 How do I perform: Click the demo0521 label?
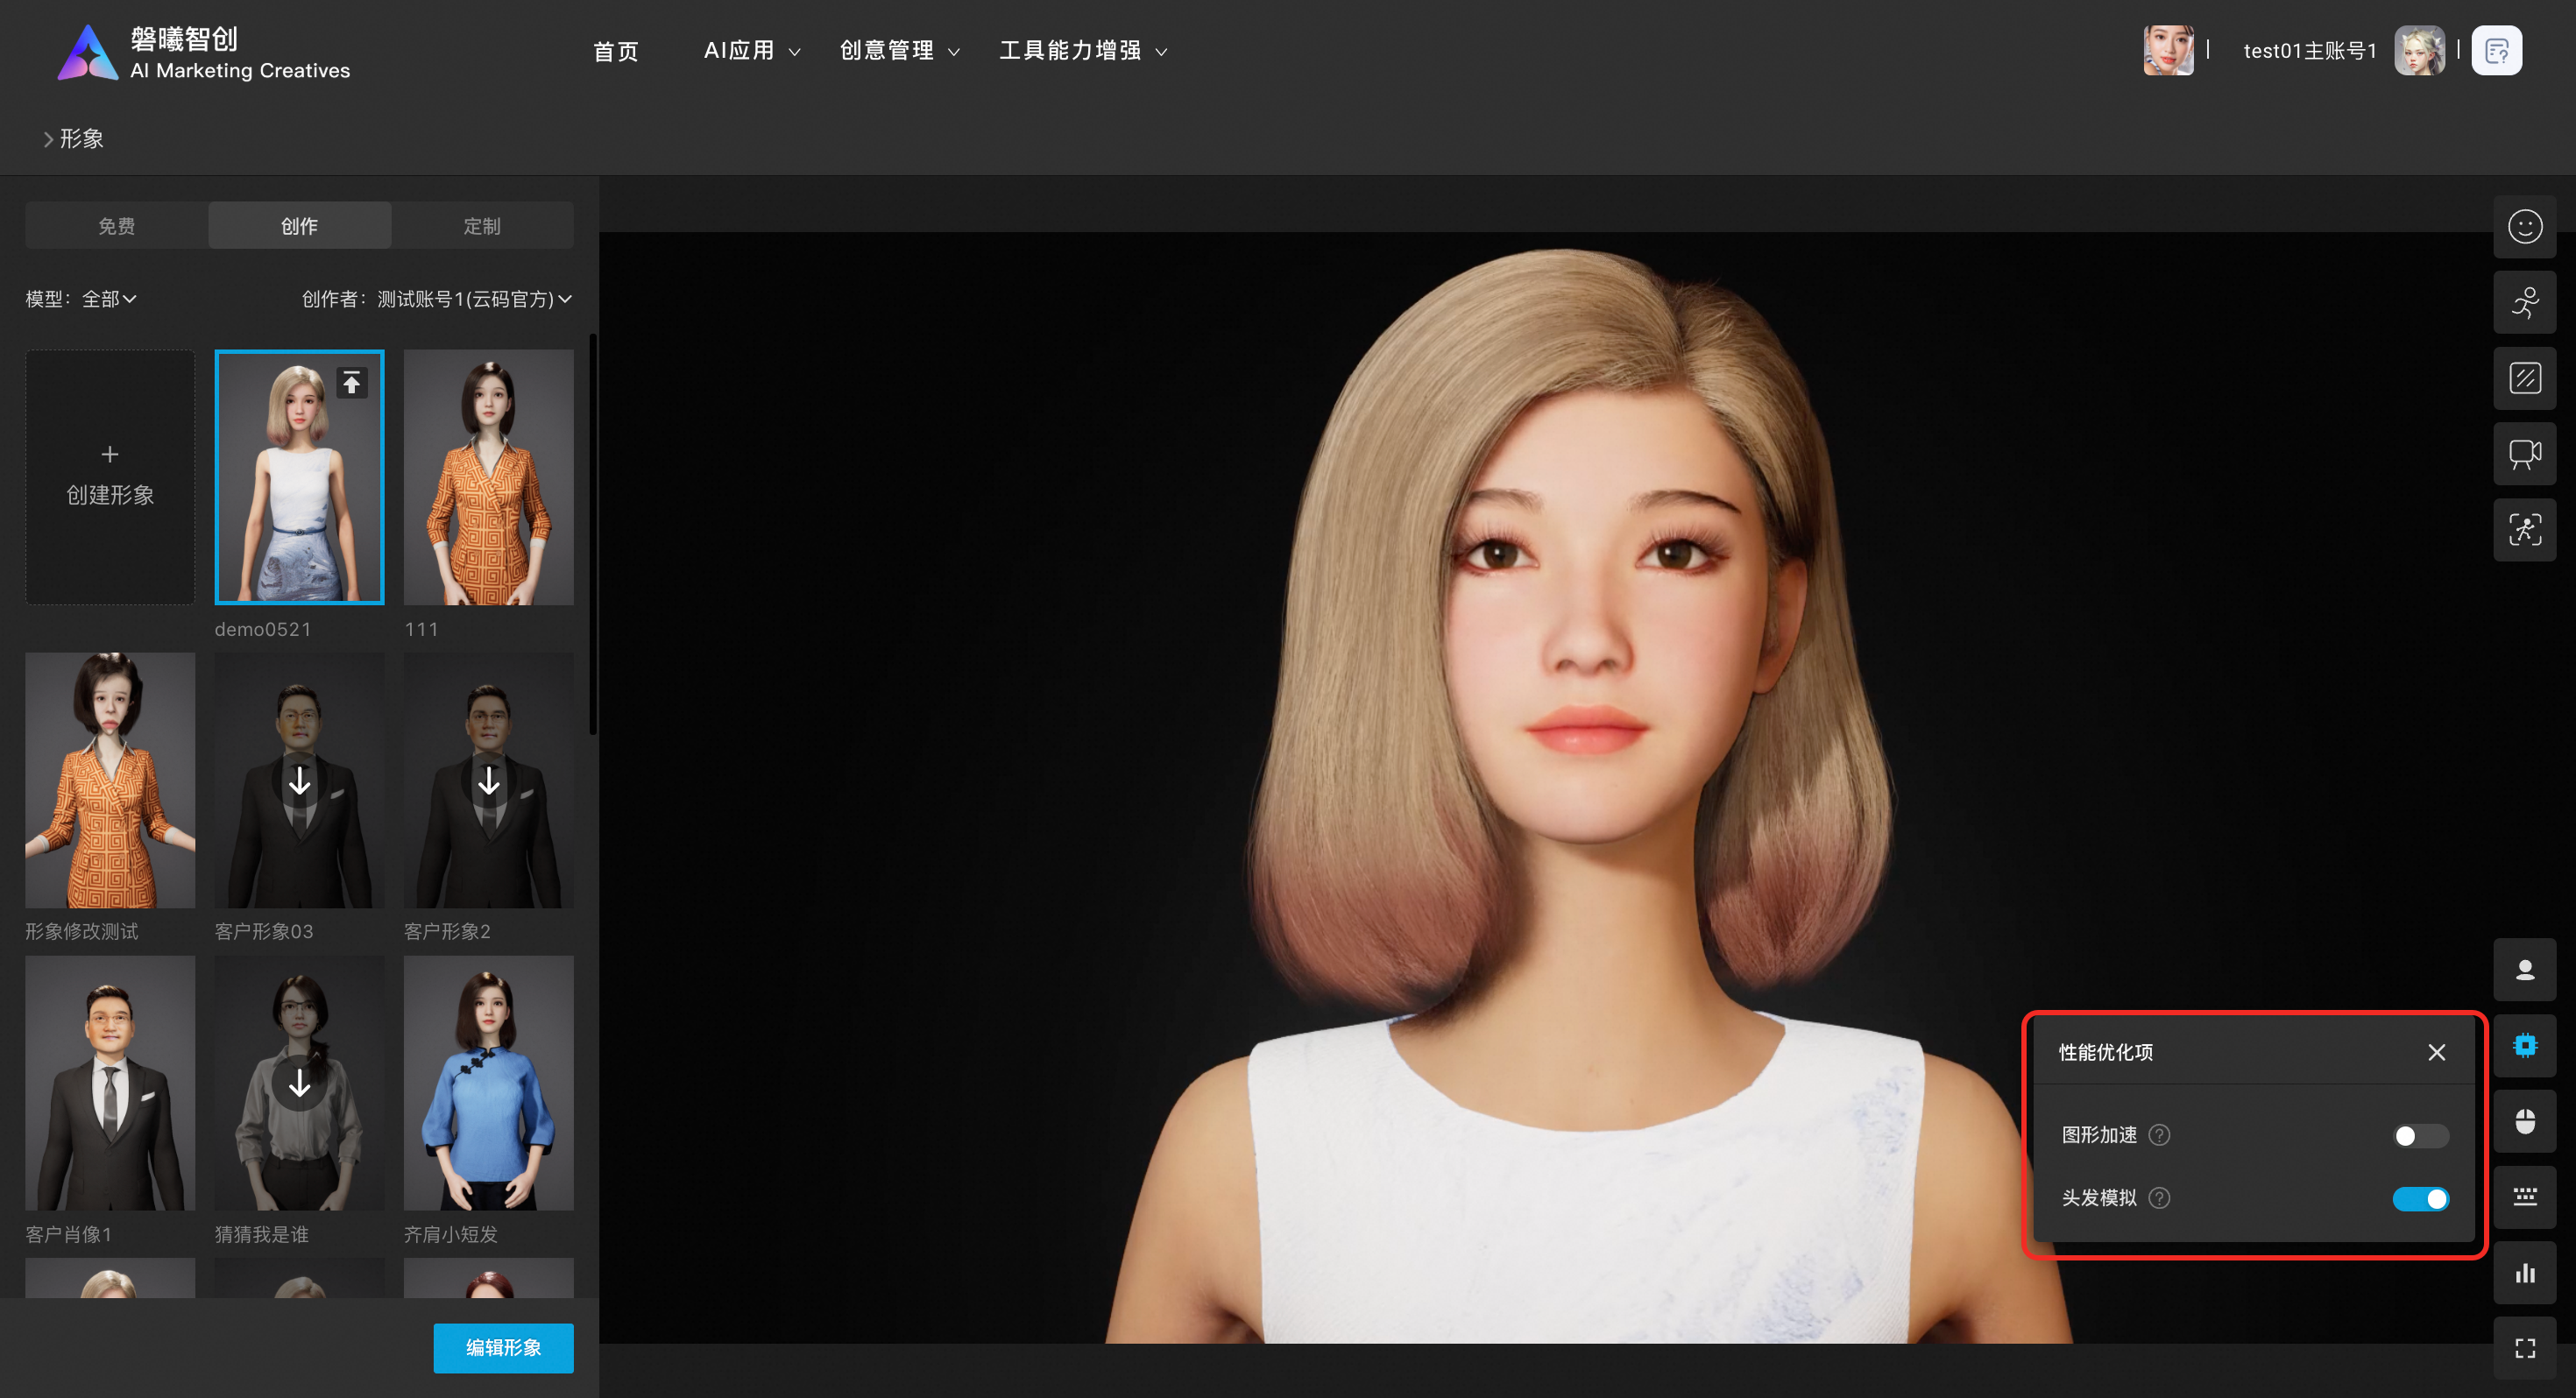pos(263,630)
